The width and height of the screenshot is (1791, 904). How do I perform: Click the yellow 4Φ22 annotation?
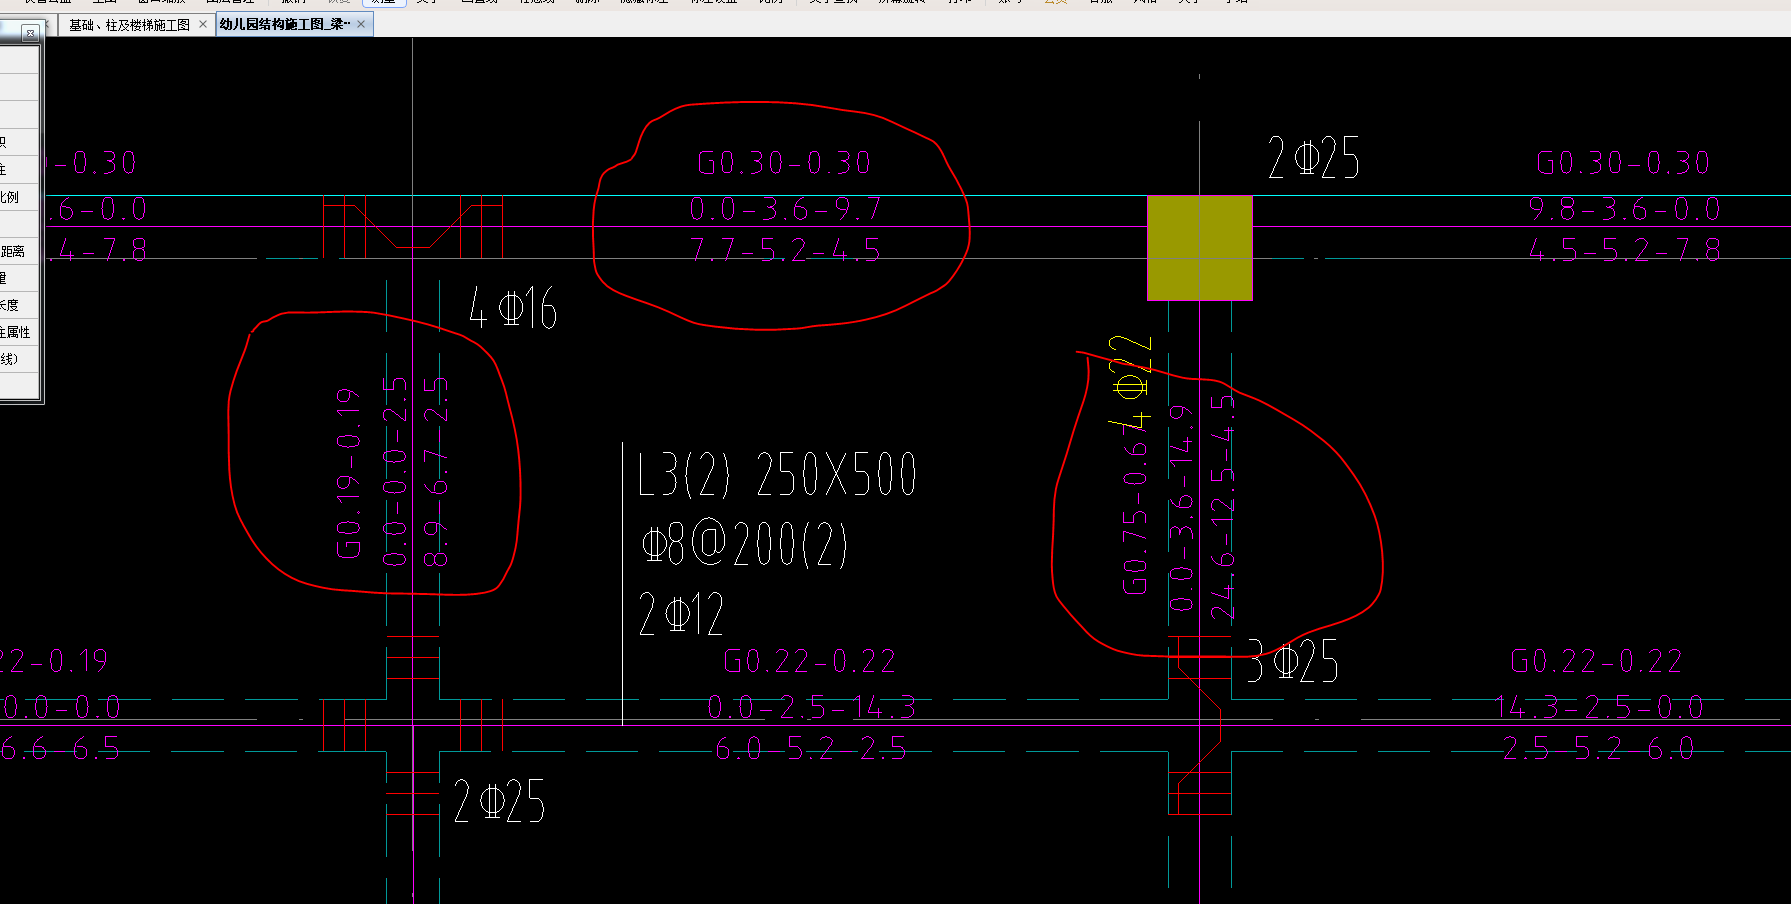click(1130, 382)
